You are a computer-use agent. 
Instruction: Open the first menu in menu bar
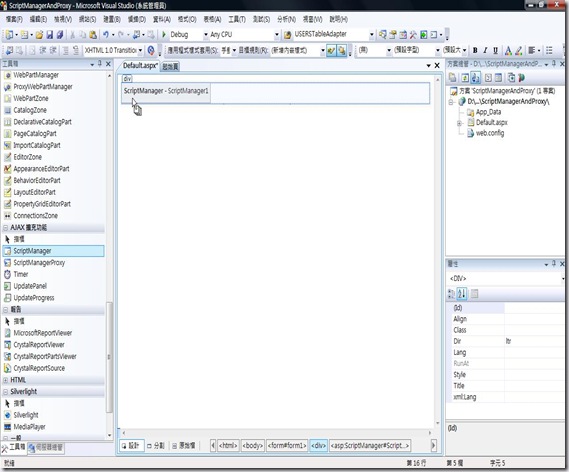[x=14, y=19]
